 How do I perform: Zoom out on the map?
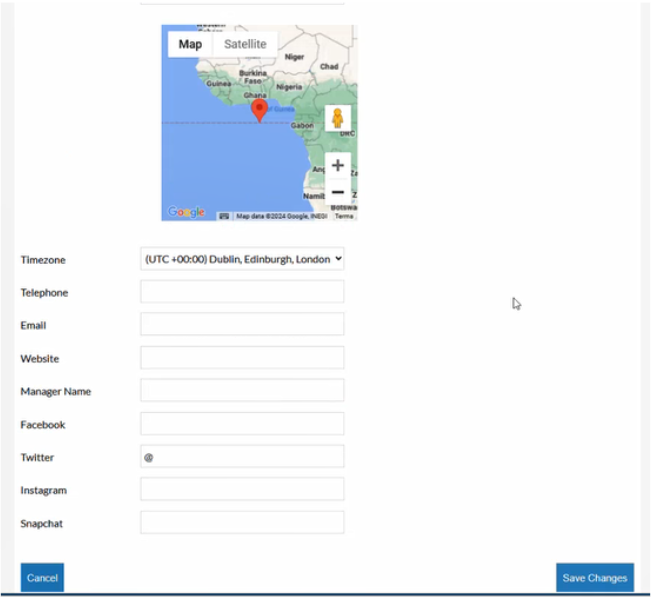(338, 192)
